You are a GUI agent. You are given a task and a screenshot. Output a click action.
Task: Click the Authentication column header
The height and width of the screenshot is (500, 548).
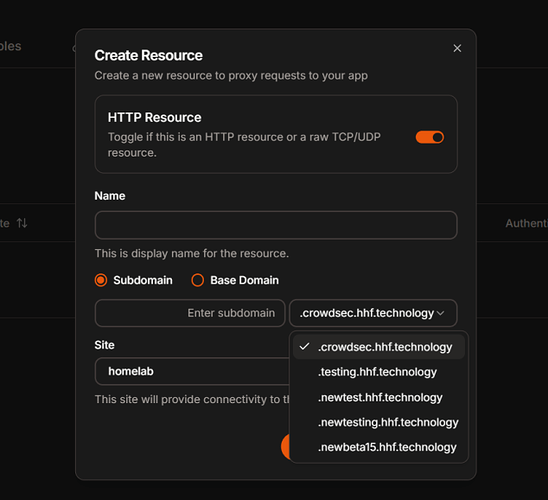(x=526, y=223)
